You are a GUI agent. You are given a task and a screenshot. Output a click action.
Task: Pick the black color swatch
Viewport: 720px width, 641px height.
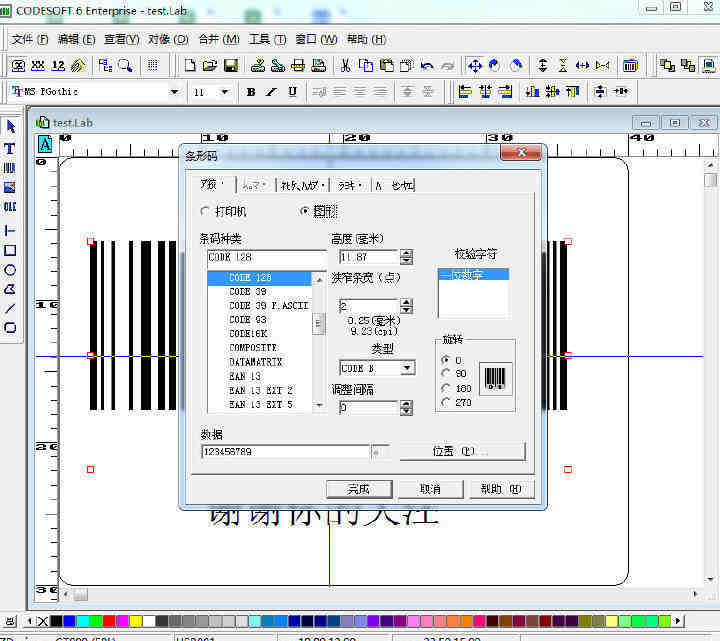56,621
